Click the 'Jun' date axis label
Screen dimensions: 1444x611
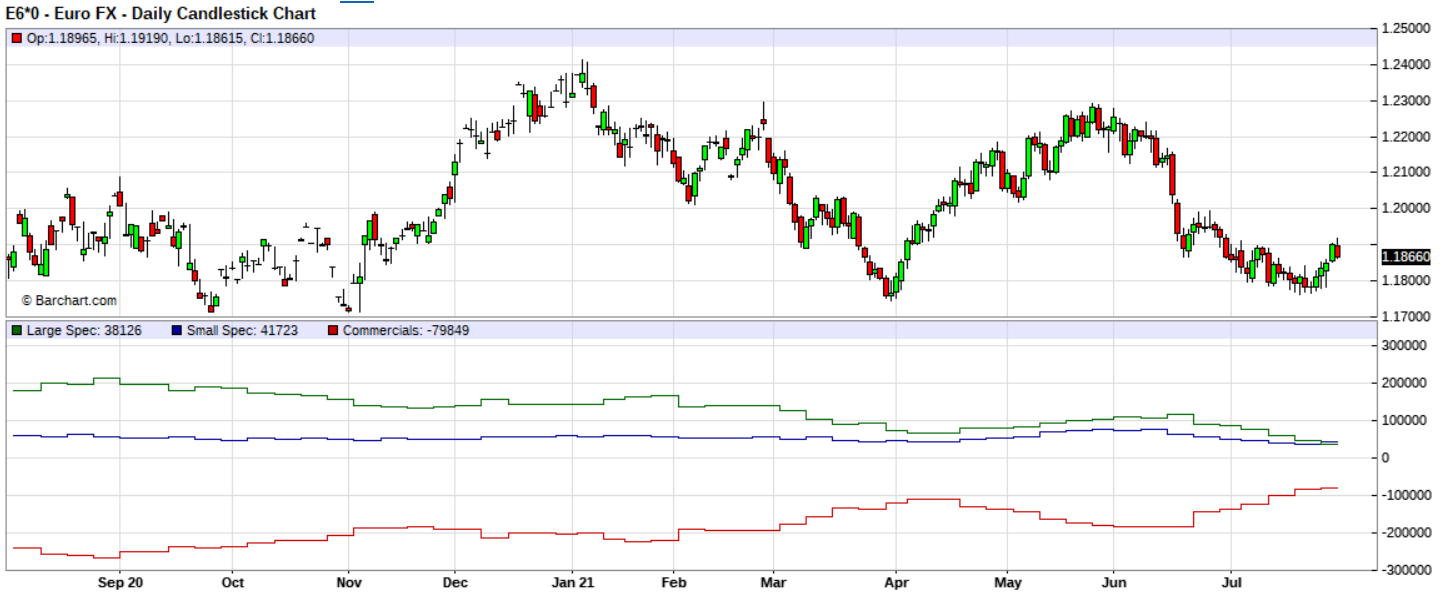[1113, 582]
